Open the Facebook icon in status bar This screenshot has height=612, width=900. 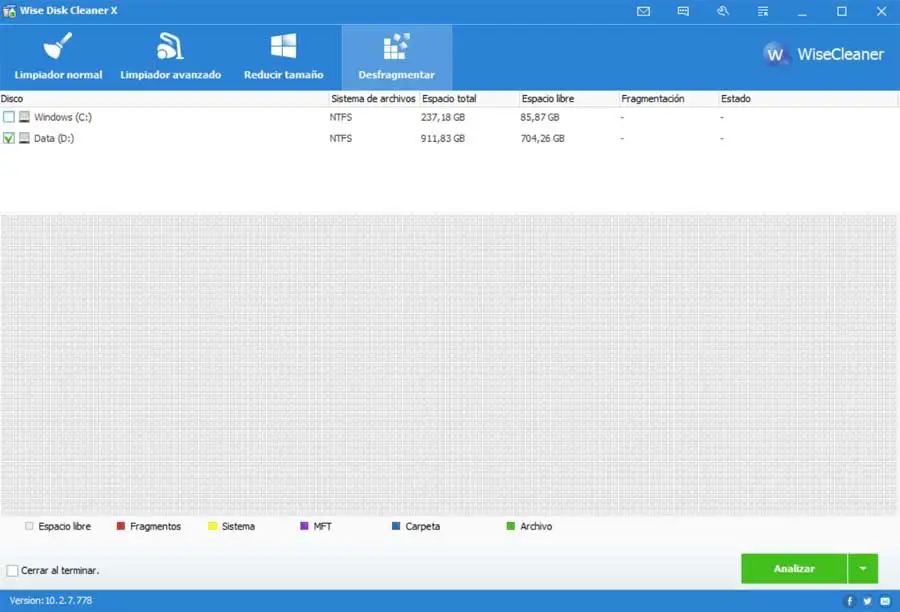(x=850, y=601)
